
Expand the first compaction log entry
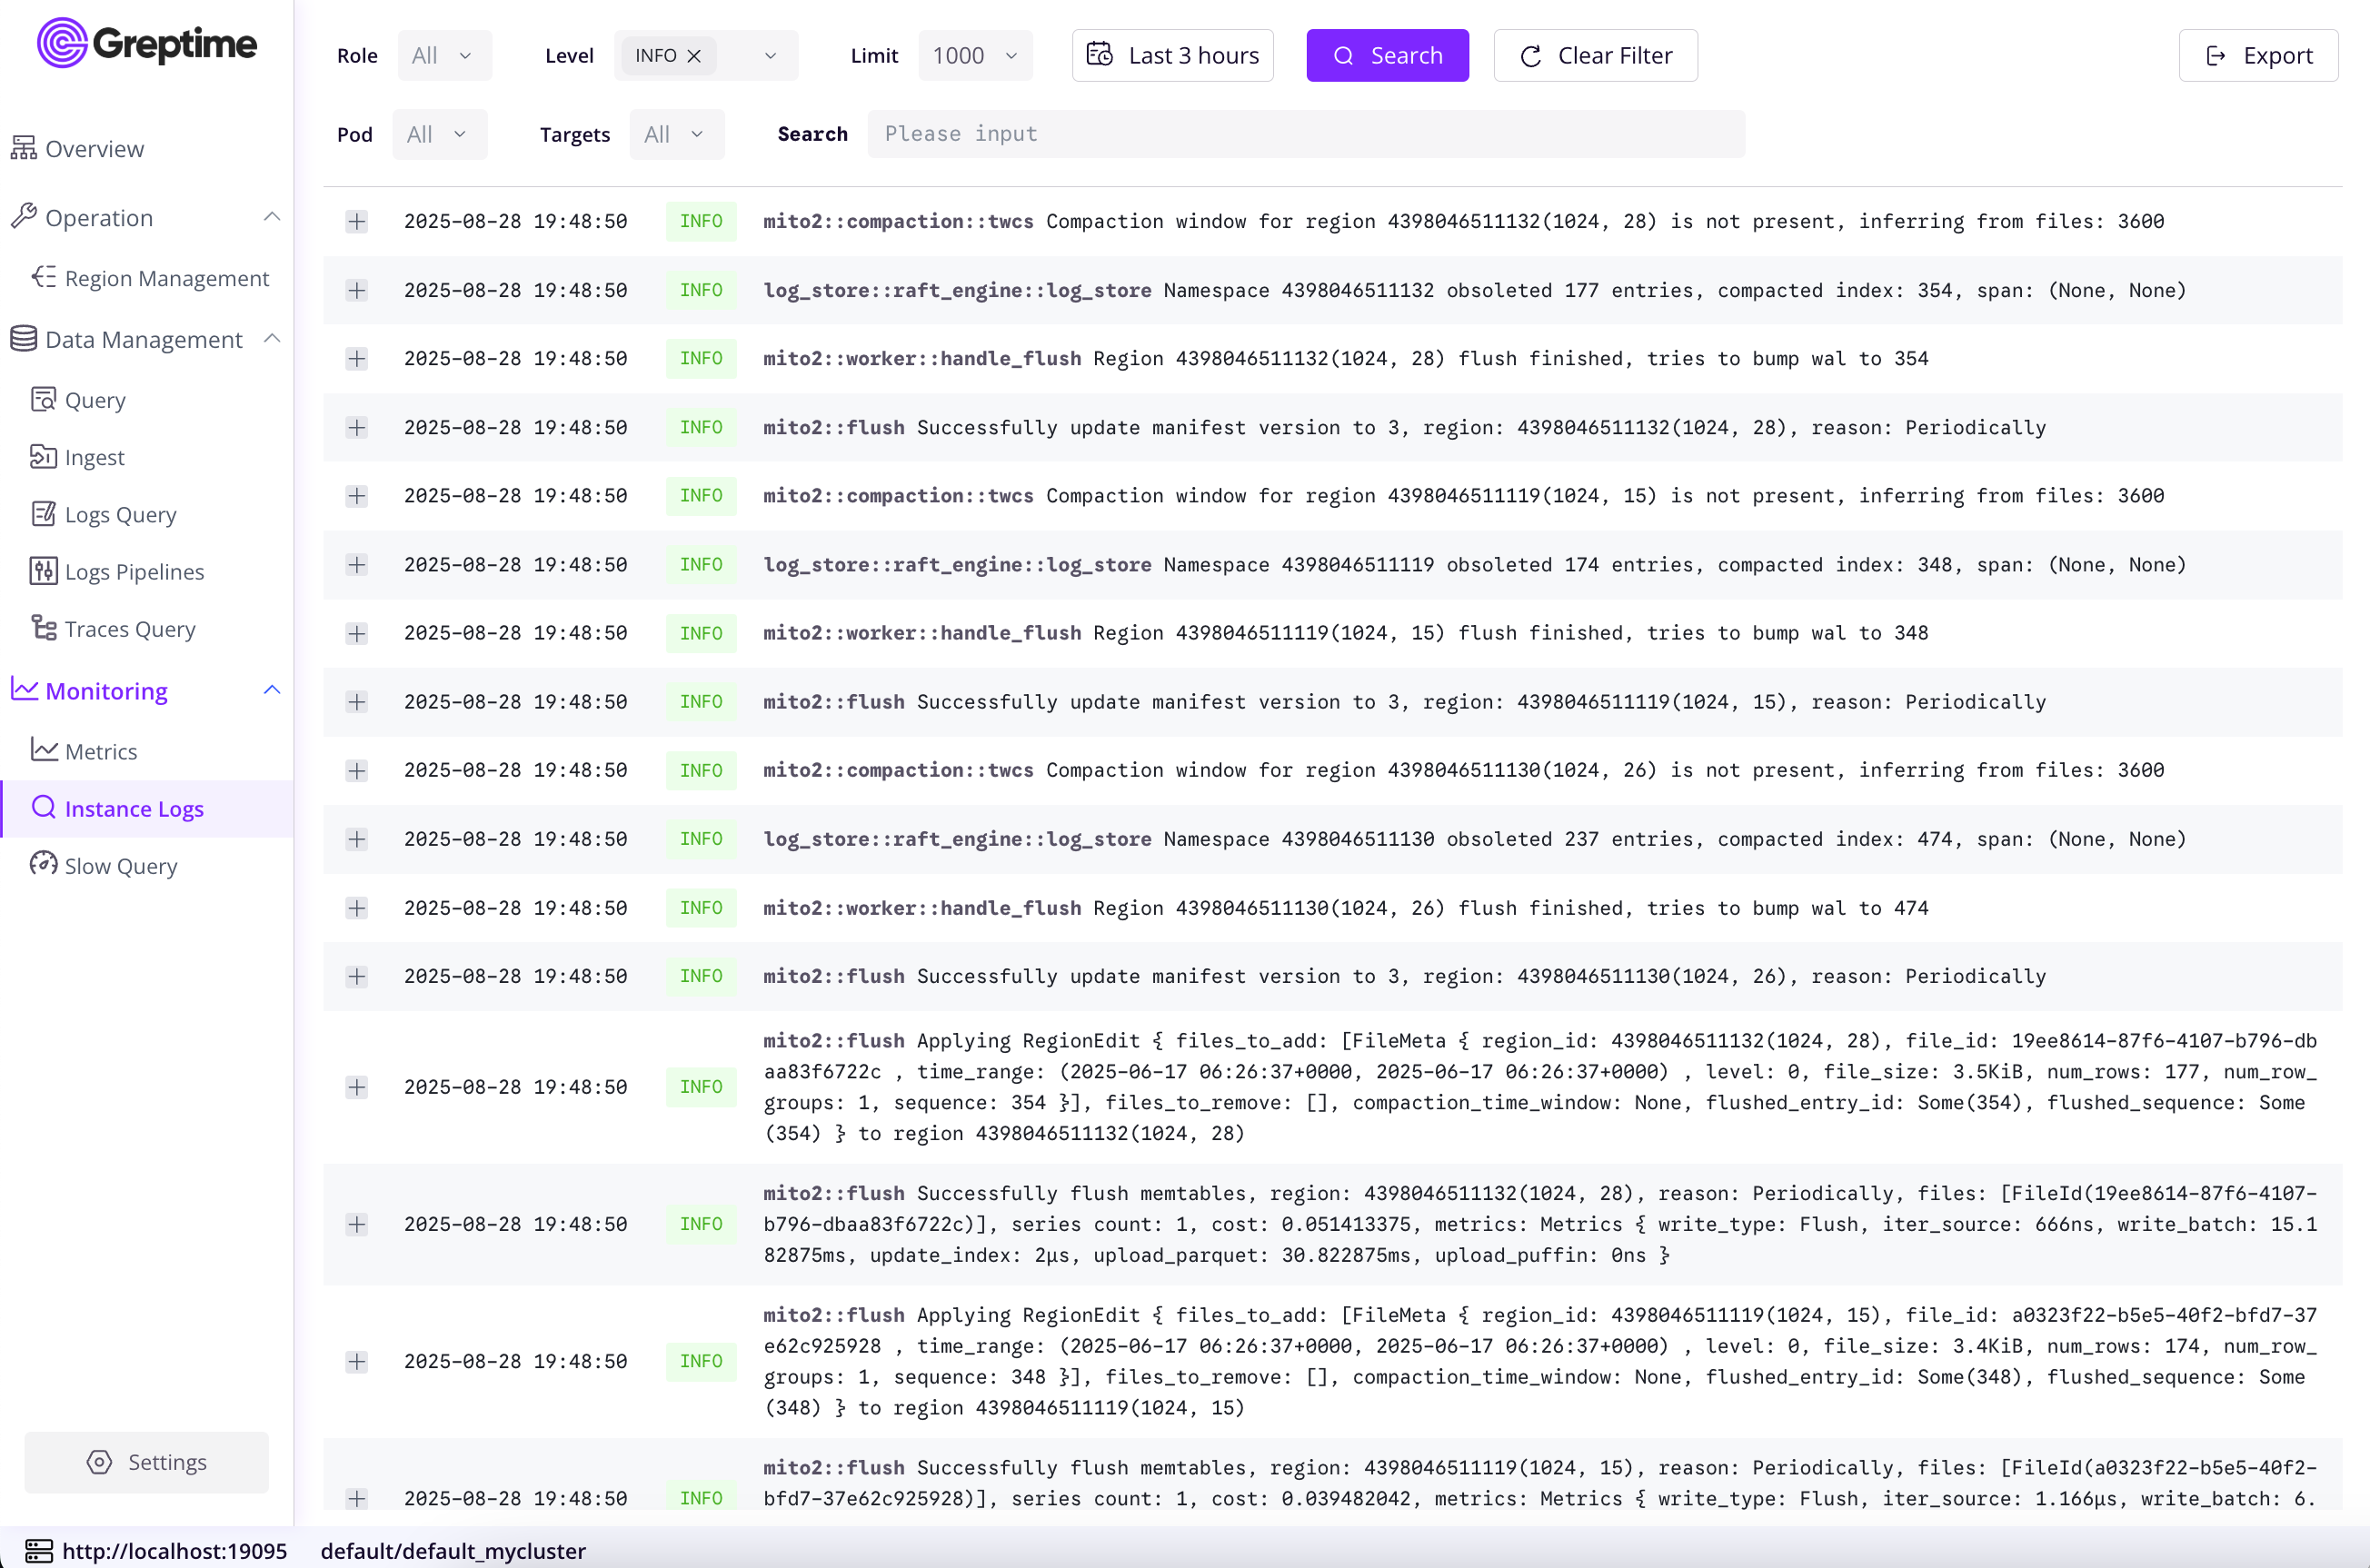pos(357,222)
